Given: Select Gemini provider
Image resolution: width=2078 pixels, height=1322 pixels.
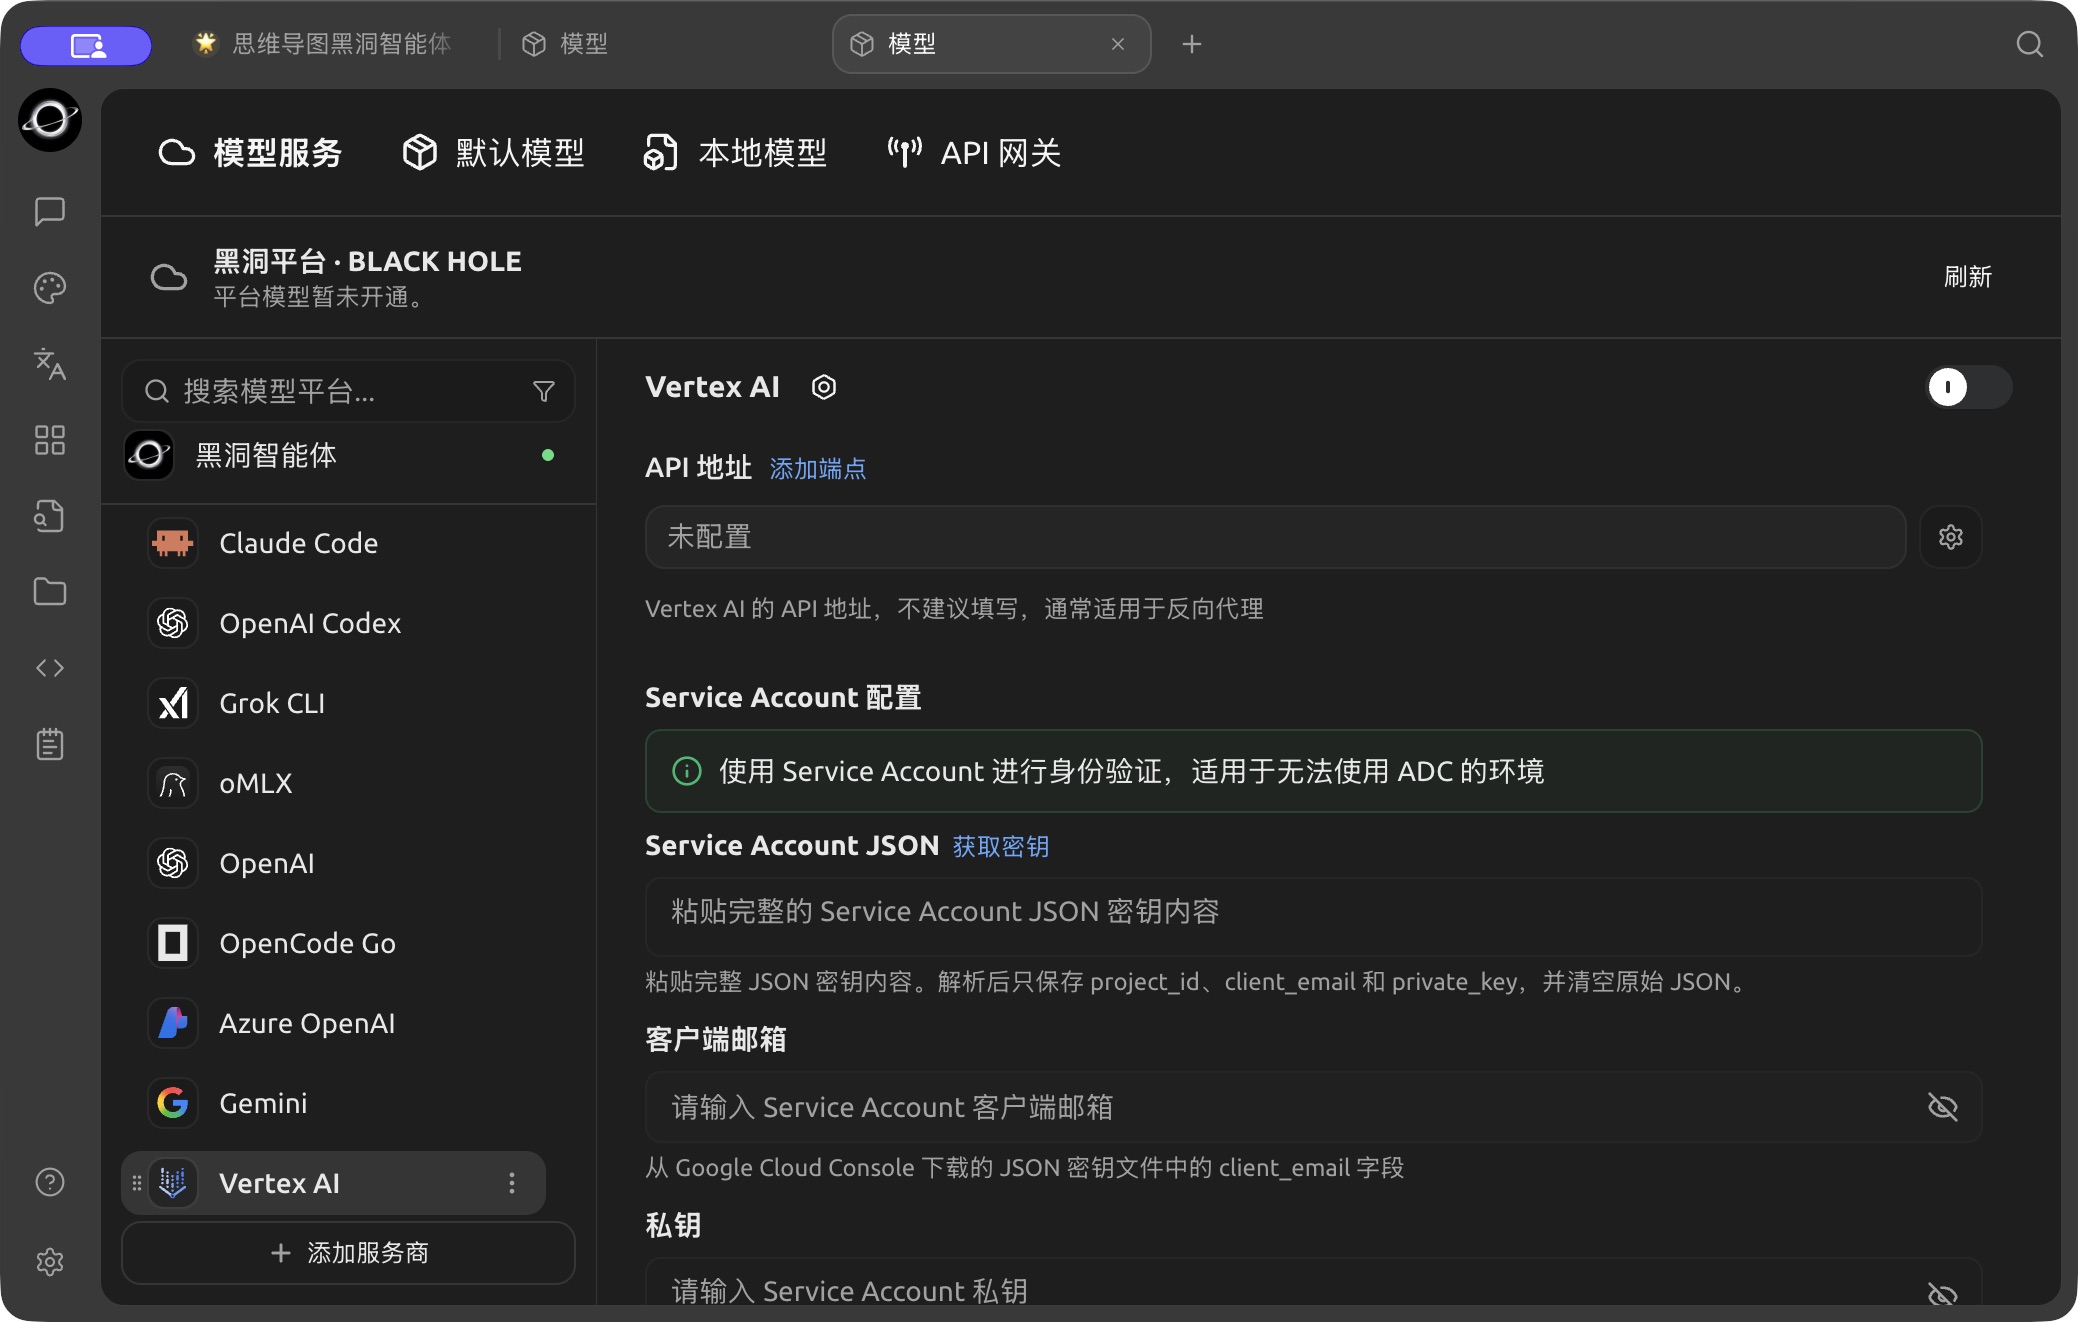Looking at the screenshot, I should pos(334,1103).
